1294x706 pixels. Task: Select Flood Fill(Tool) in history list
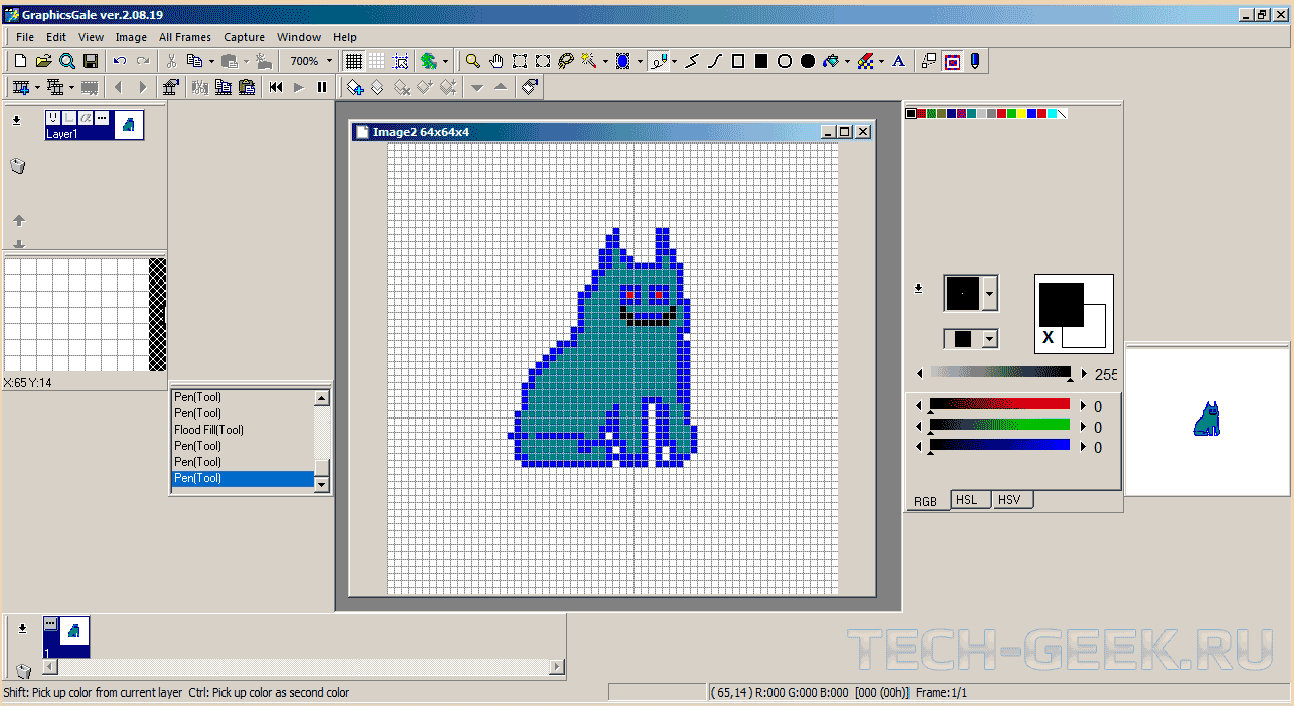point(209,430)
